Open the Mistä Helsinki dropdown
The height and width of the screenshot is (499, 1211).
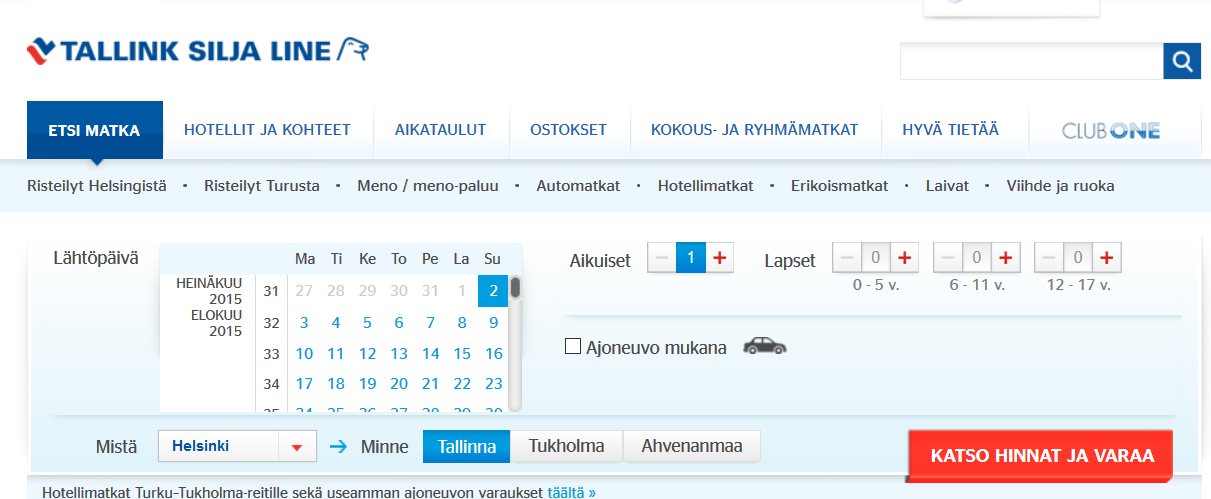pos(237,446)
